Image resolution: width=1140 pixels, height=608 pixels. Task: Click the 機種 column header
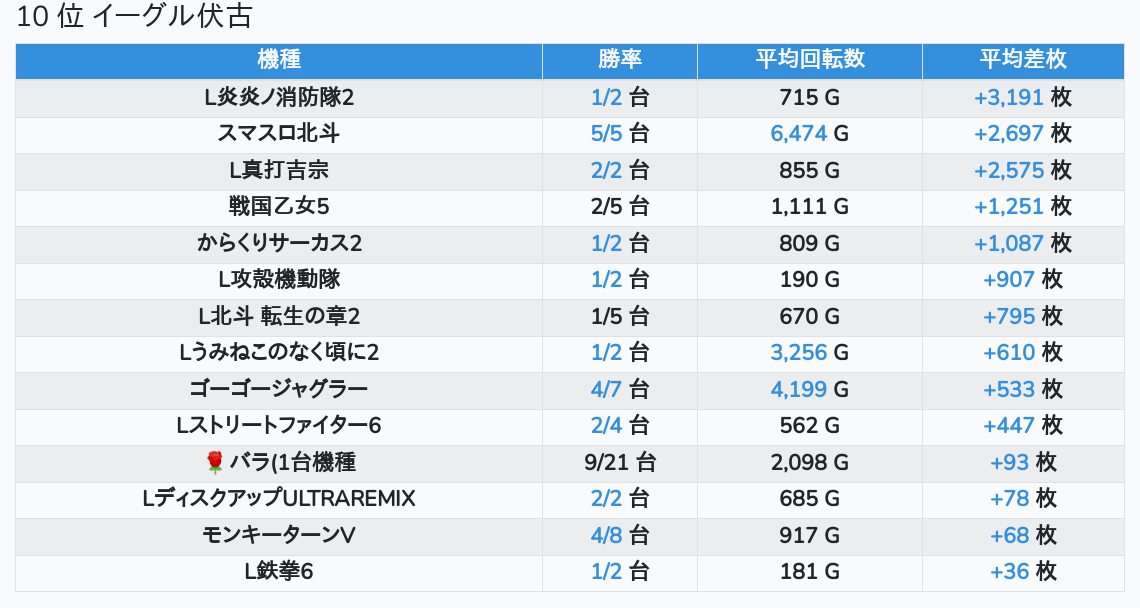point(278,60)
